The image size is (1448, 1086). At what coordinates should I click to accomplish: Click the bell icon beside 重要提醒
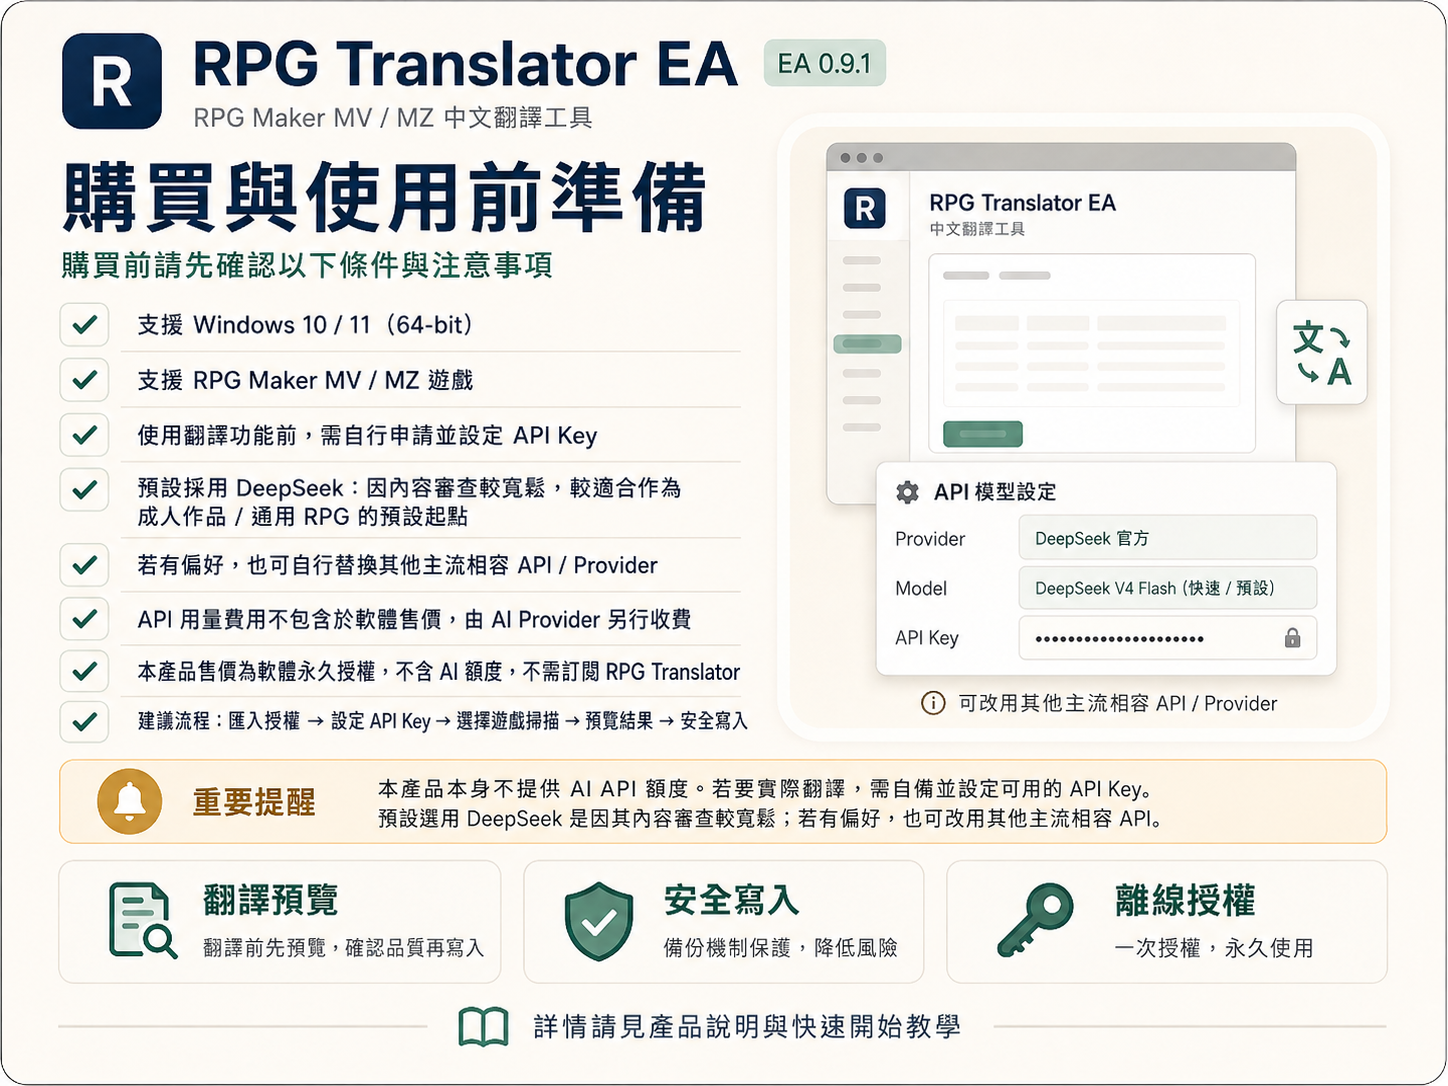tap(129, 802)
